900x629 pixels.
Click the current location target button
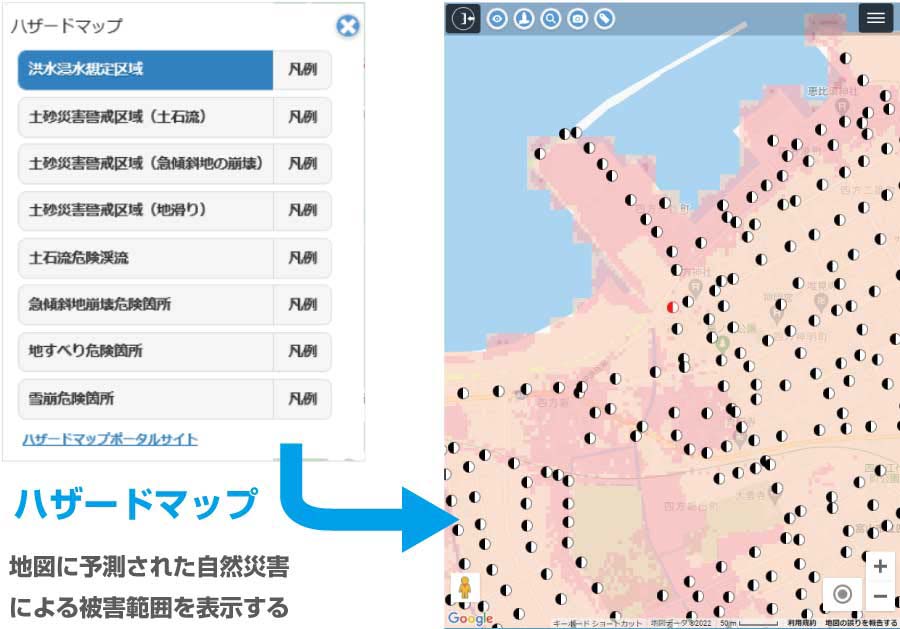coord(842,594)
